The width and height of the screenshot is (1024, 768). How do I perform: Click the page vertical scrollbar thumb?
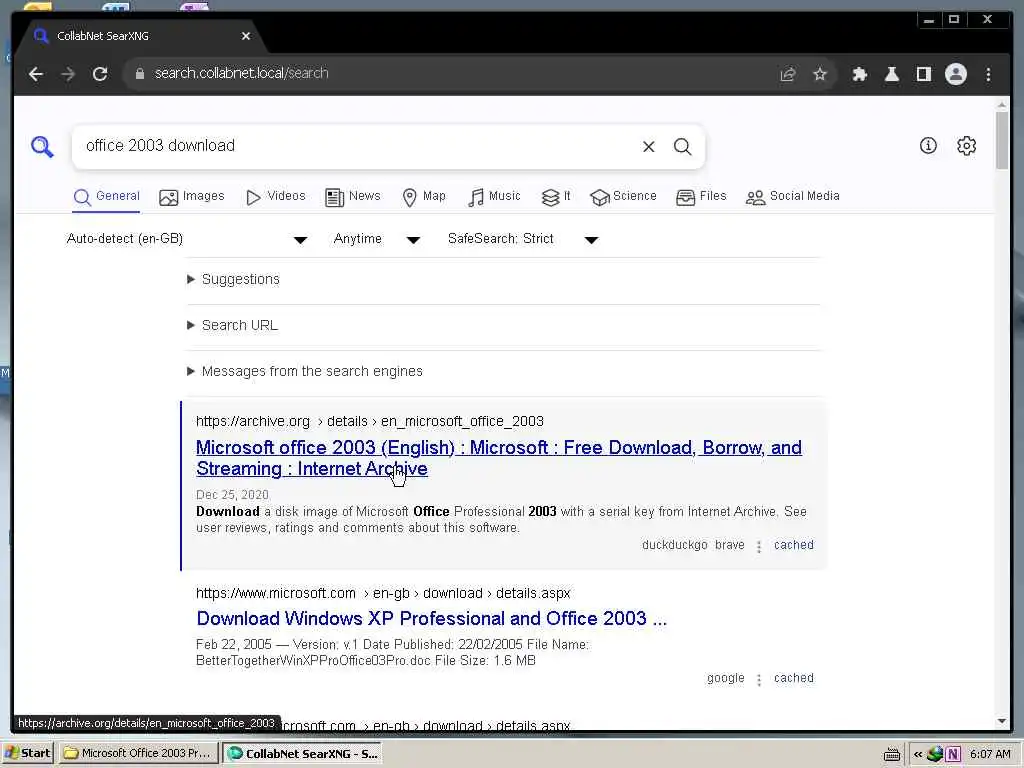(x=1002, y=140)
